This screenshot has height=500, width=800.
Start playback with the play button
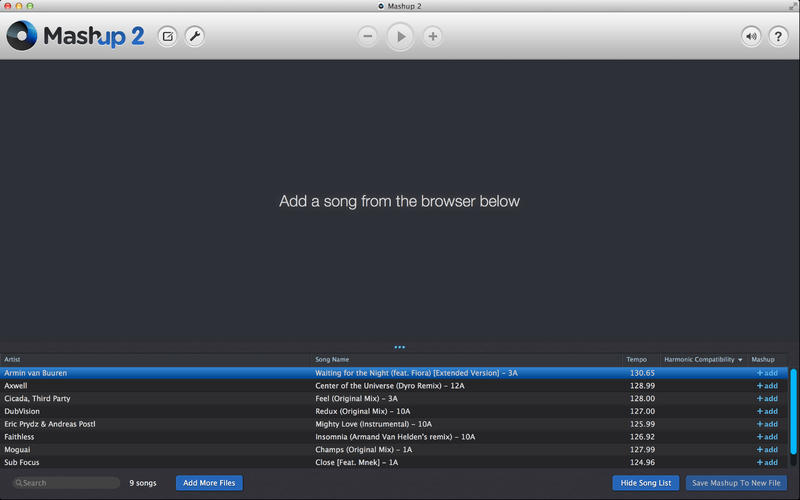tap(400, 37)
